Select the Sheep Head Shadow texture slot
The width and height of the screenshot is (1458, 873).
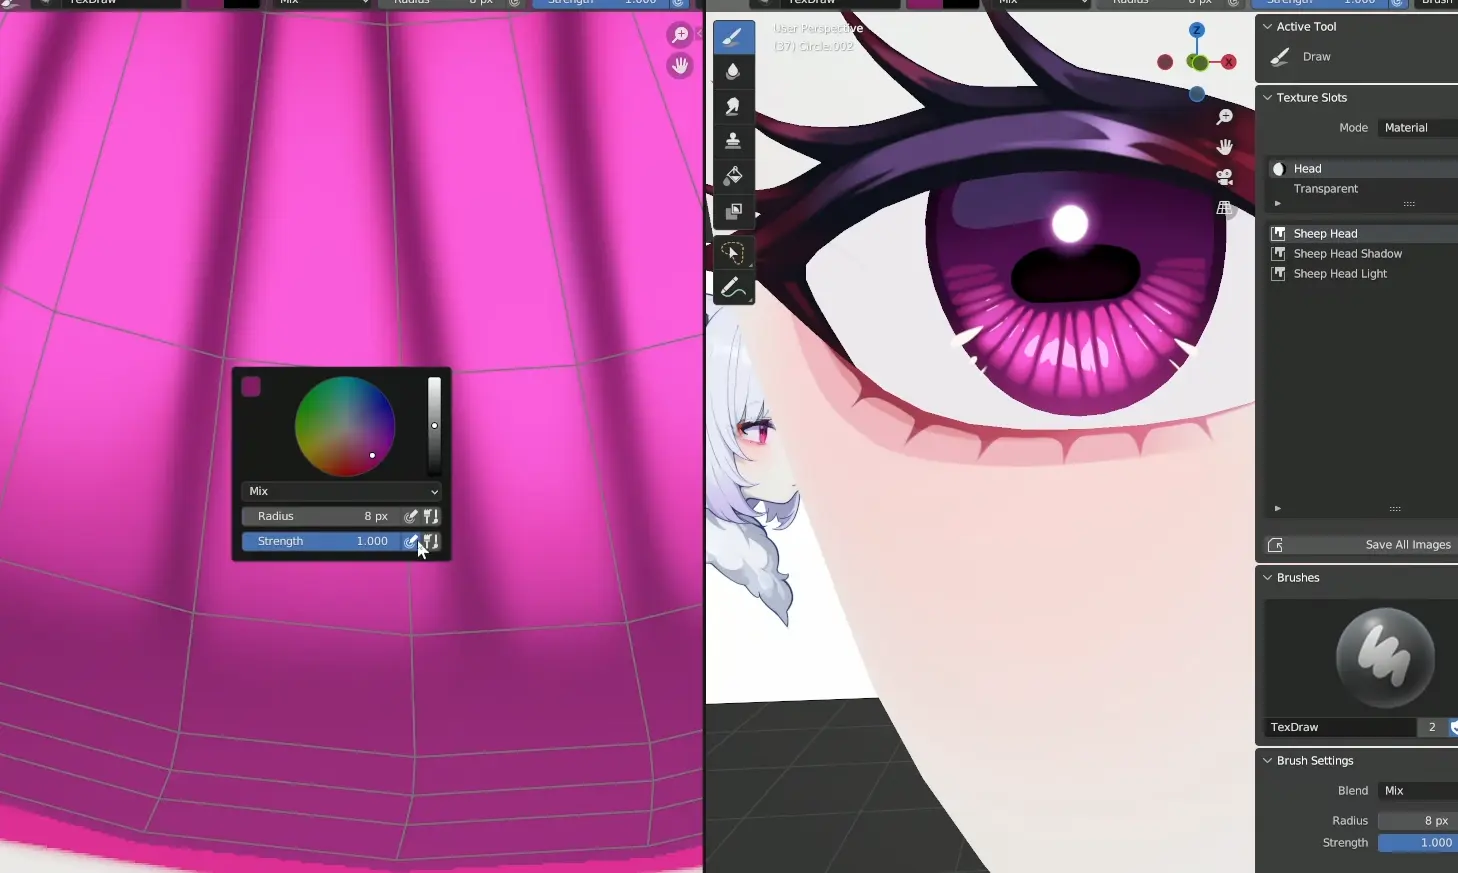click(x=1347, y=254)
